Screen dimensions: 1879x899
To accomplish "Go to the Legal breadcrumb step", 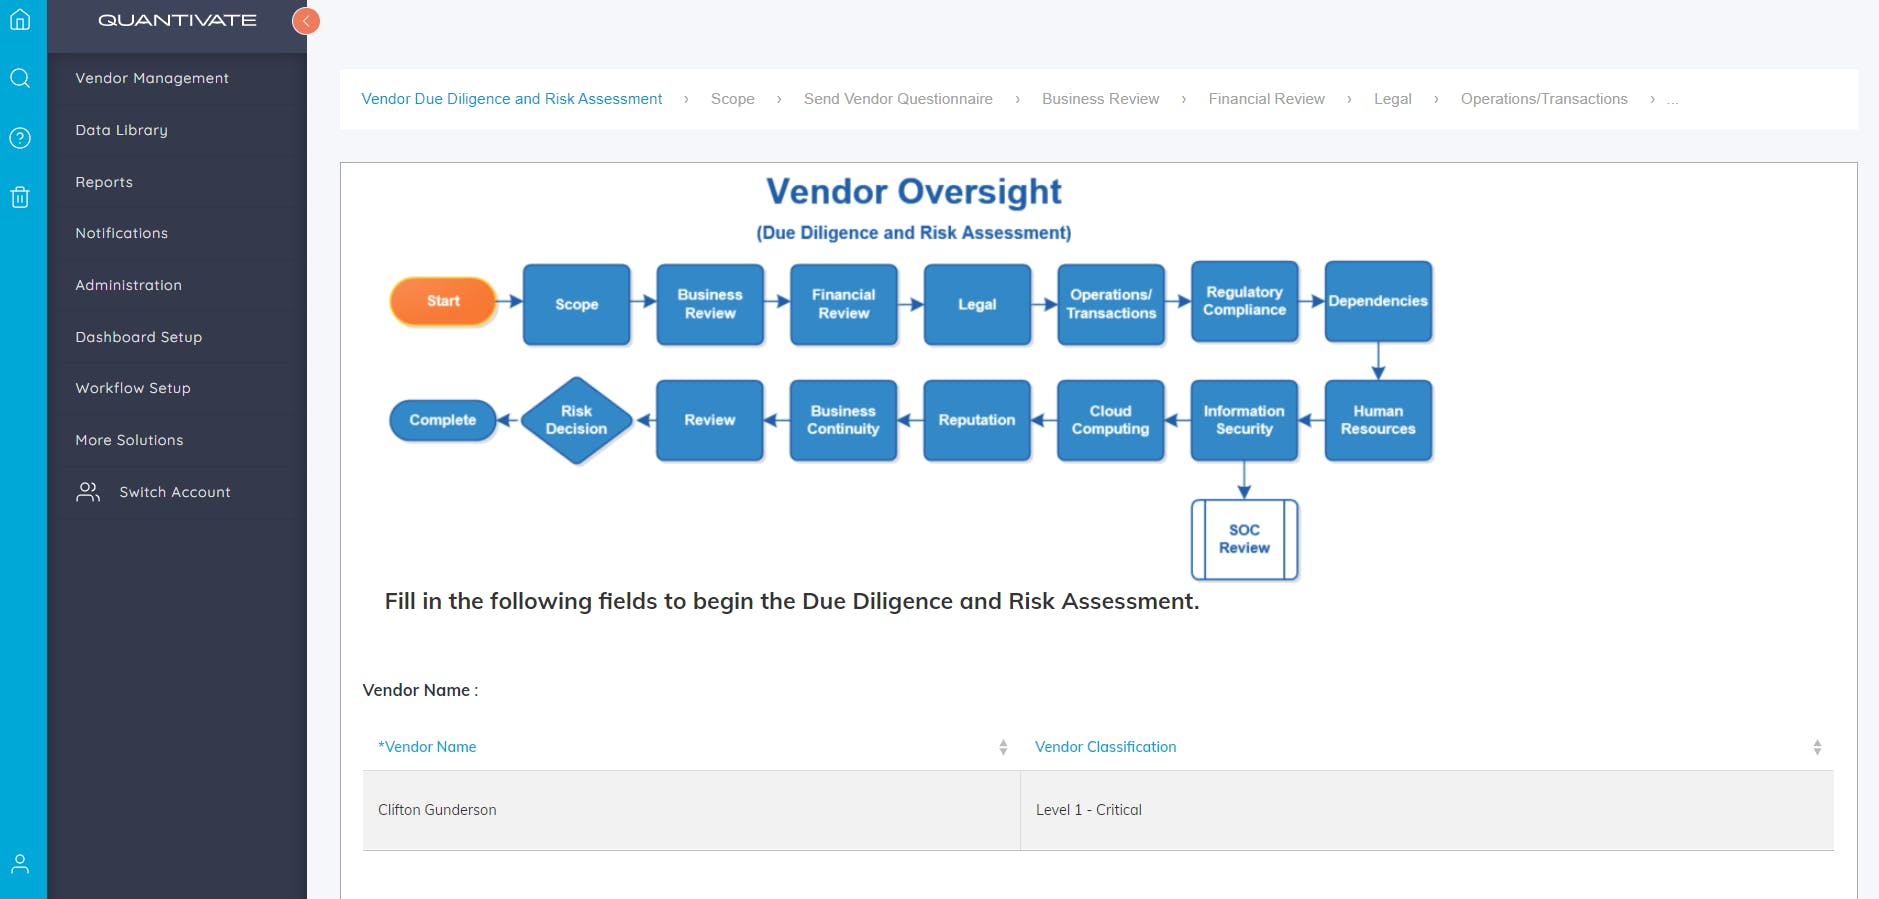I will pos(1393,99).
